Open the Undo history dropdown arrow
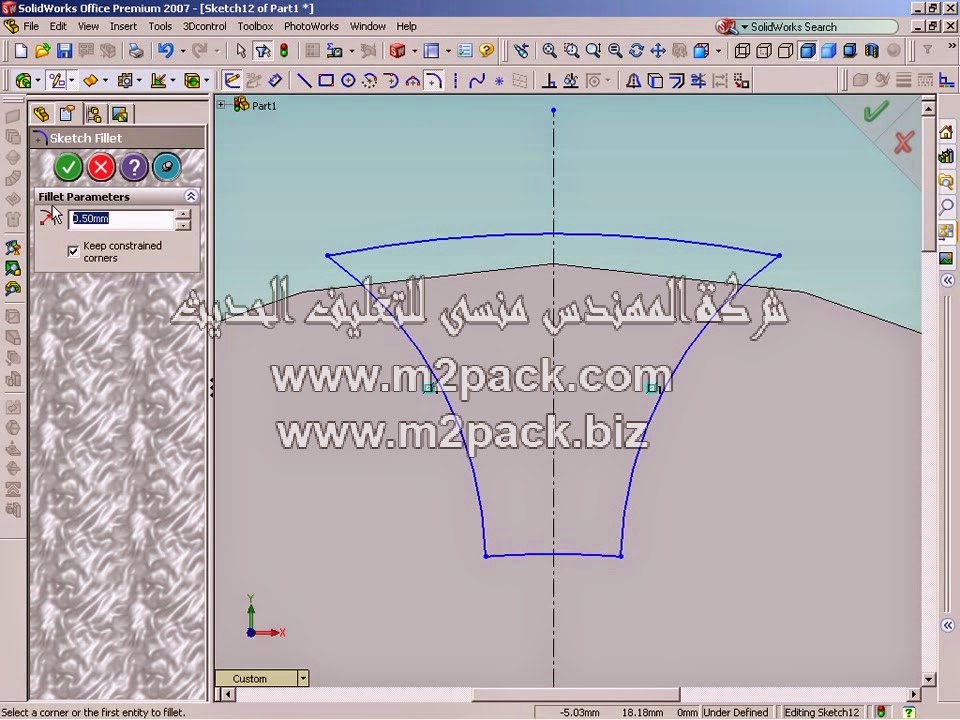This screenshot has width=960, height=720. pyautogui.click(x=182, y=51)
